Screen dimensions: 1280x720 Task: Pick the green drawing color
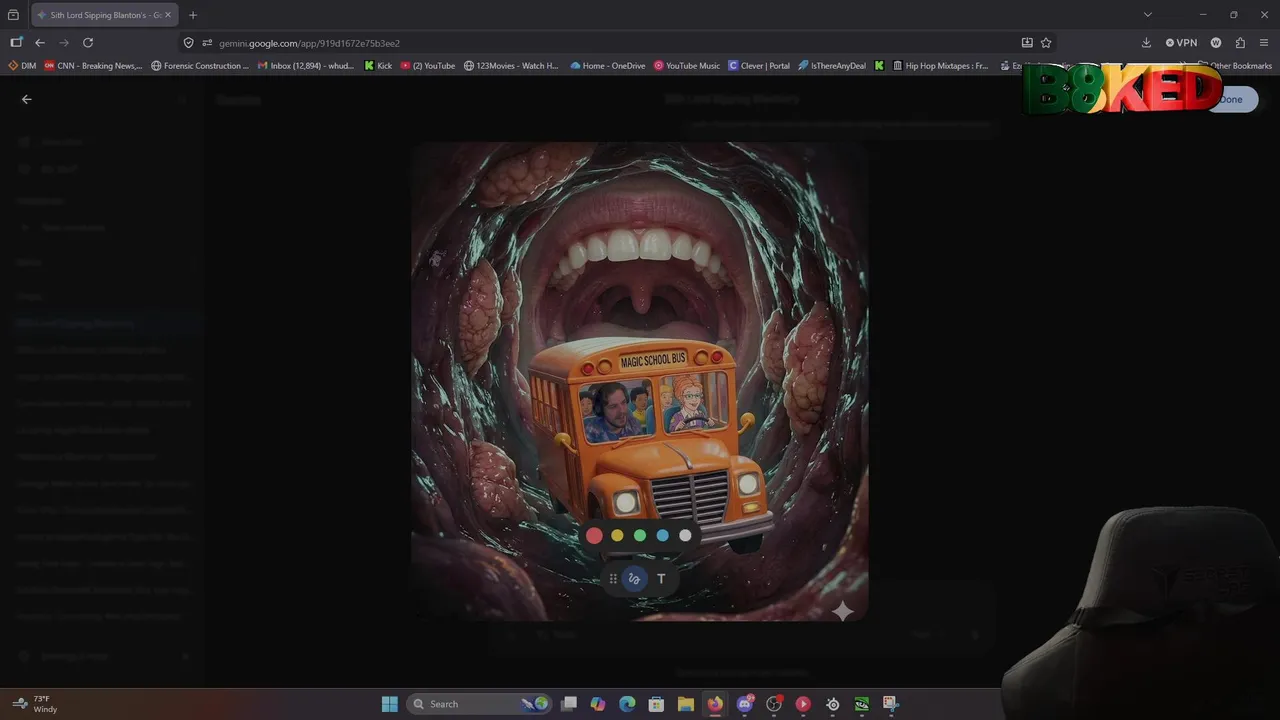point(640,536)
